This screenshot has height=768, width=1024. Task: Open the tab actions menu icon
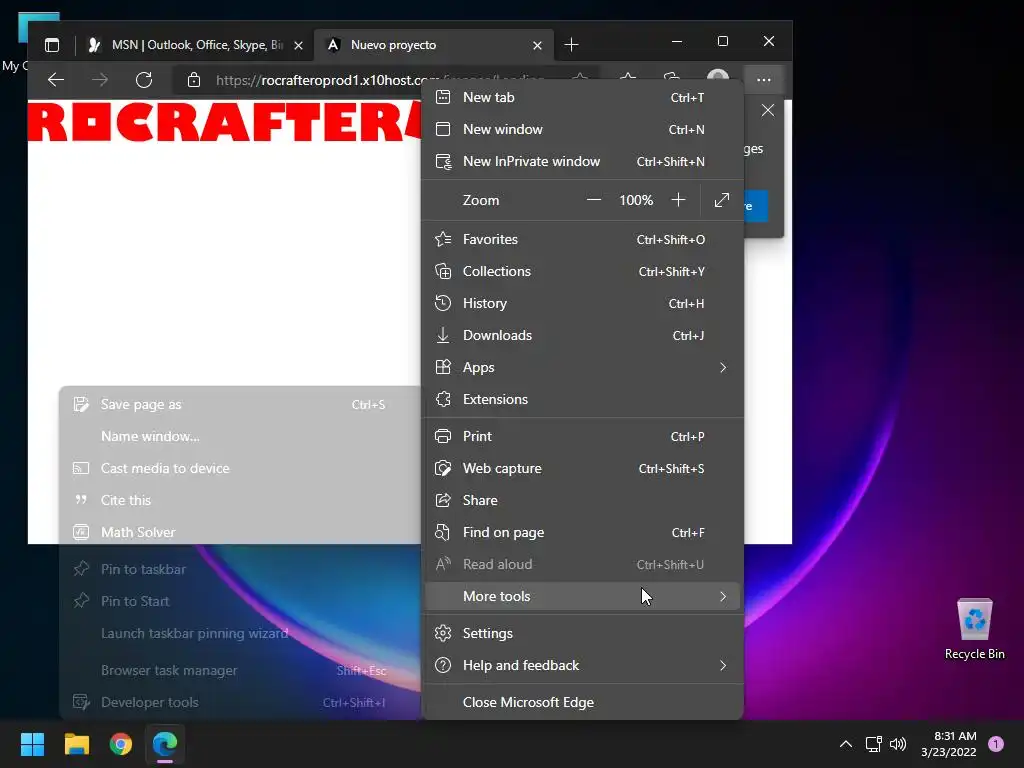[52, 45]
